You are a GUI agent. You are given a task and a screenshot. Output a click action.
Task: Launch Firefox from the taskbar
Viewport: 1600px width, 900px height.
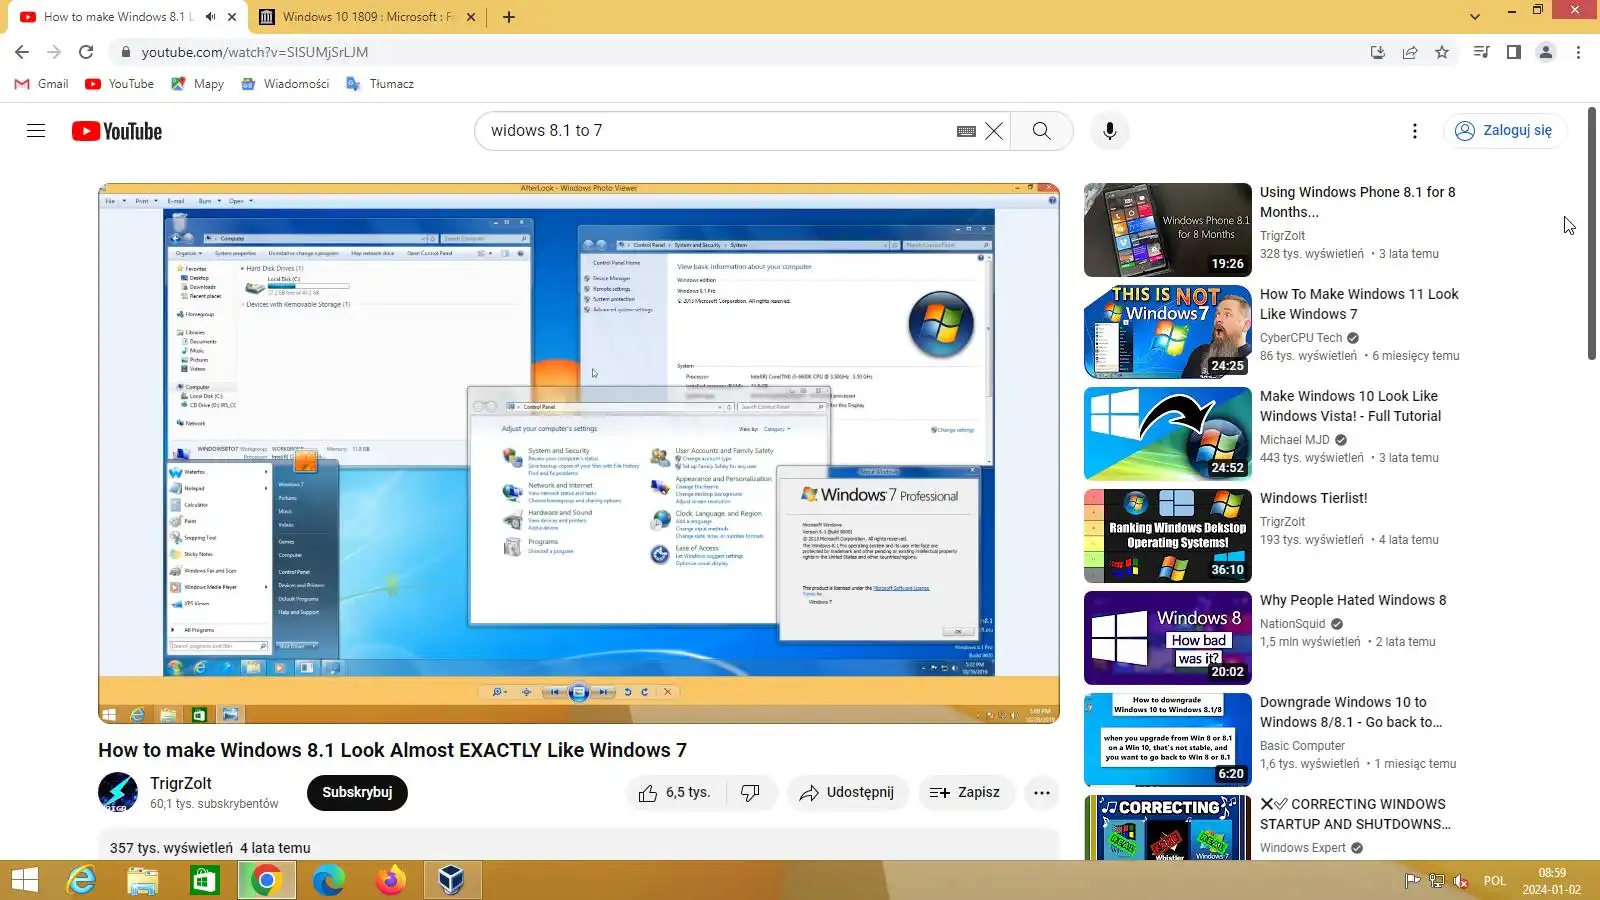(x=390, y=880)
